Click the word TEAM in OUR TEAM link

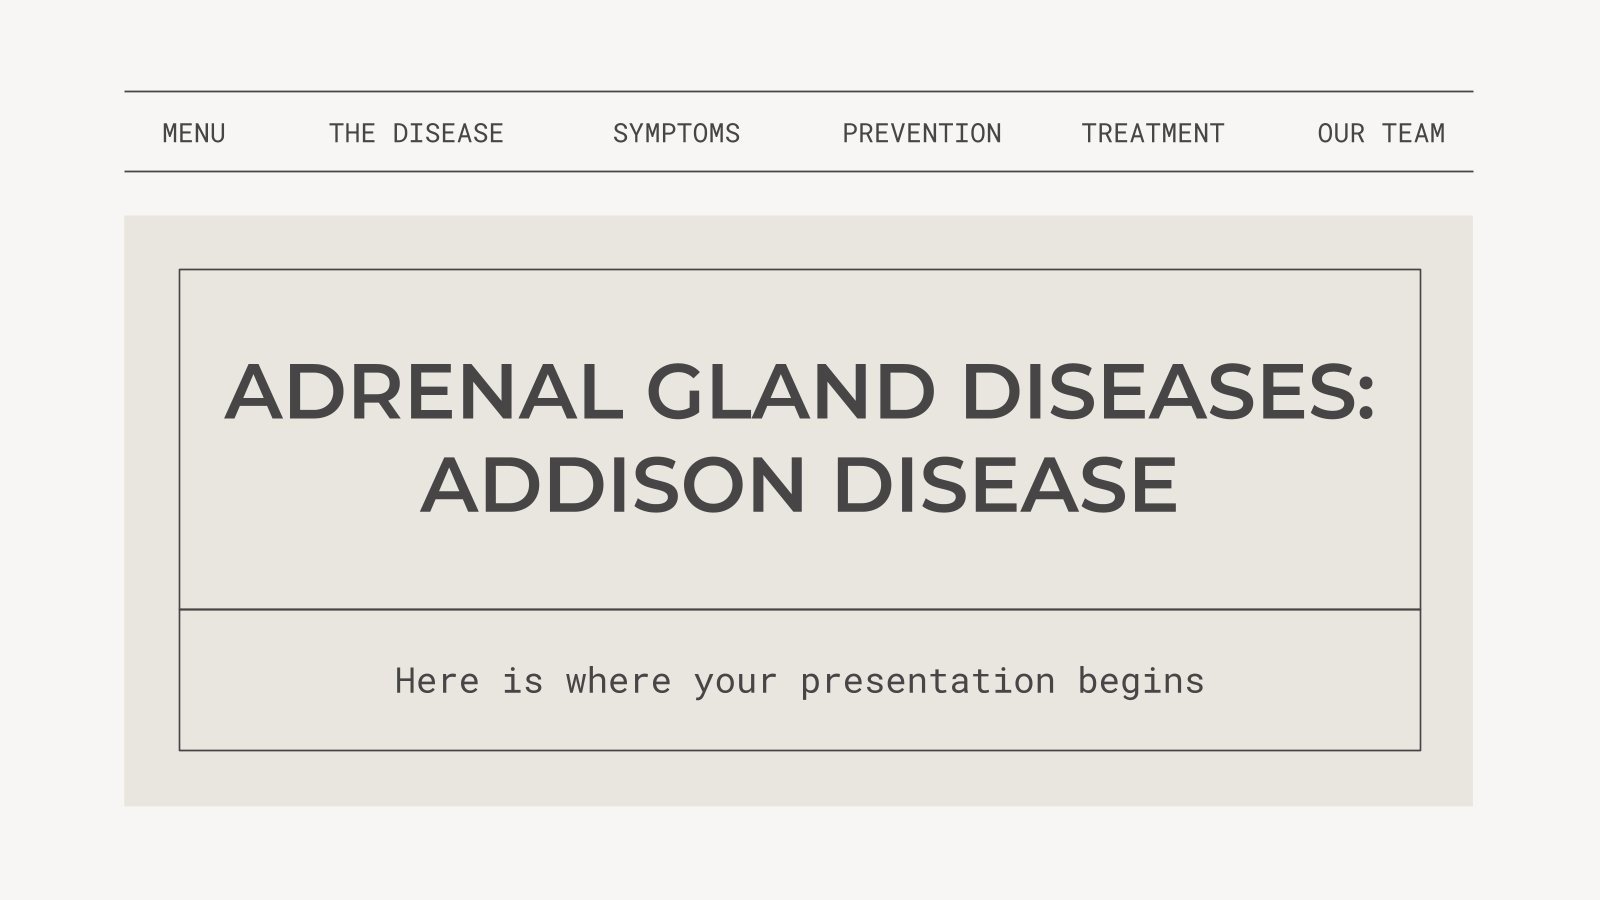click(1414, 133)
